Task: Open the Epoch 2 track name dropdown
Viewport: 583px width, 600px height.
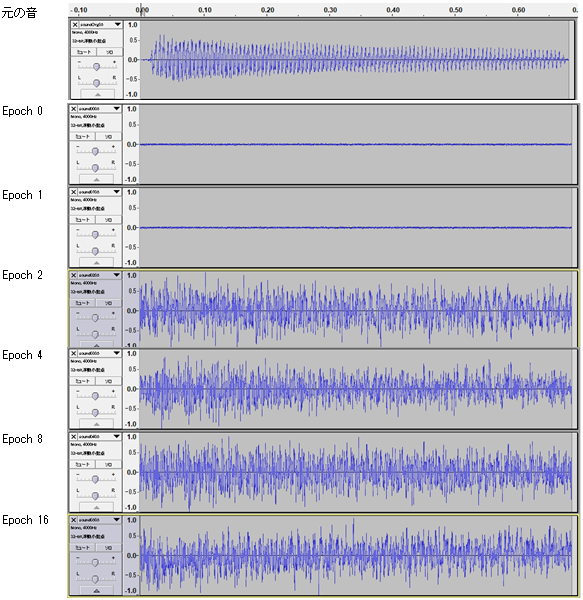Action: tap(100, 276)
